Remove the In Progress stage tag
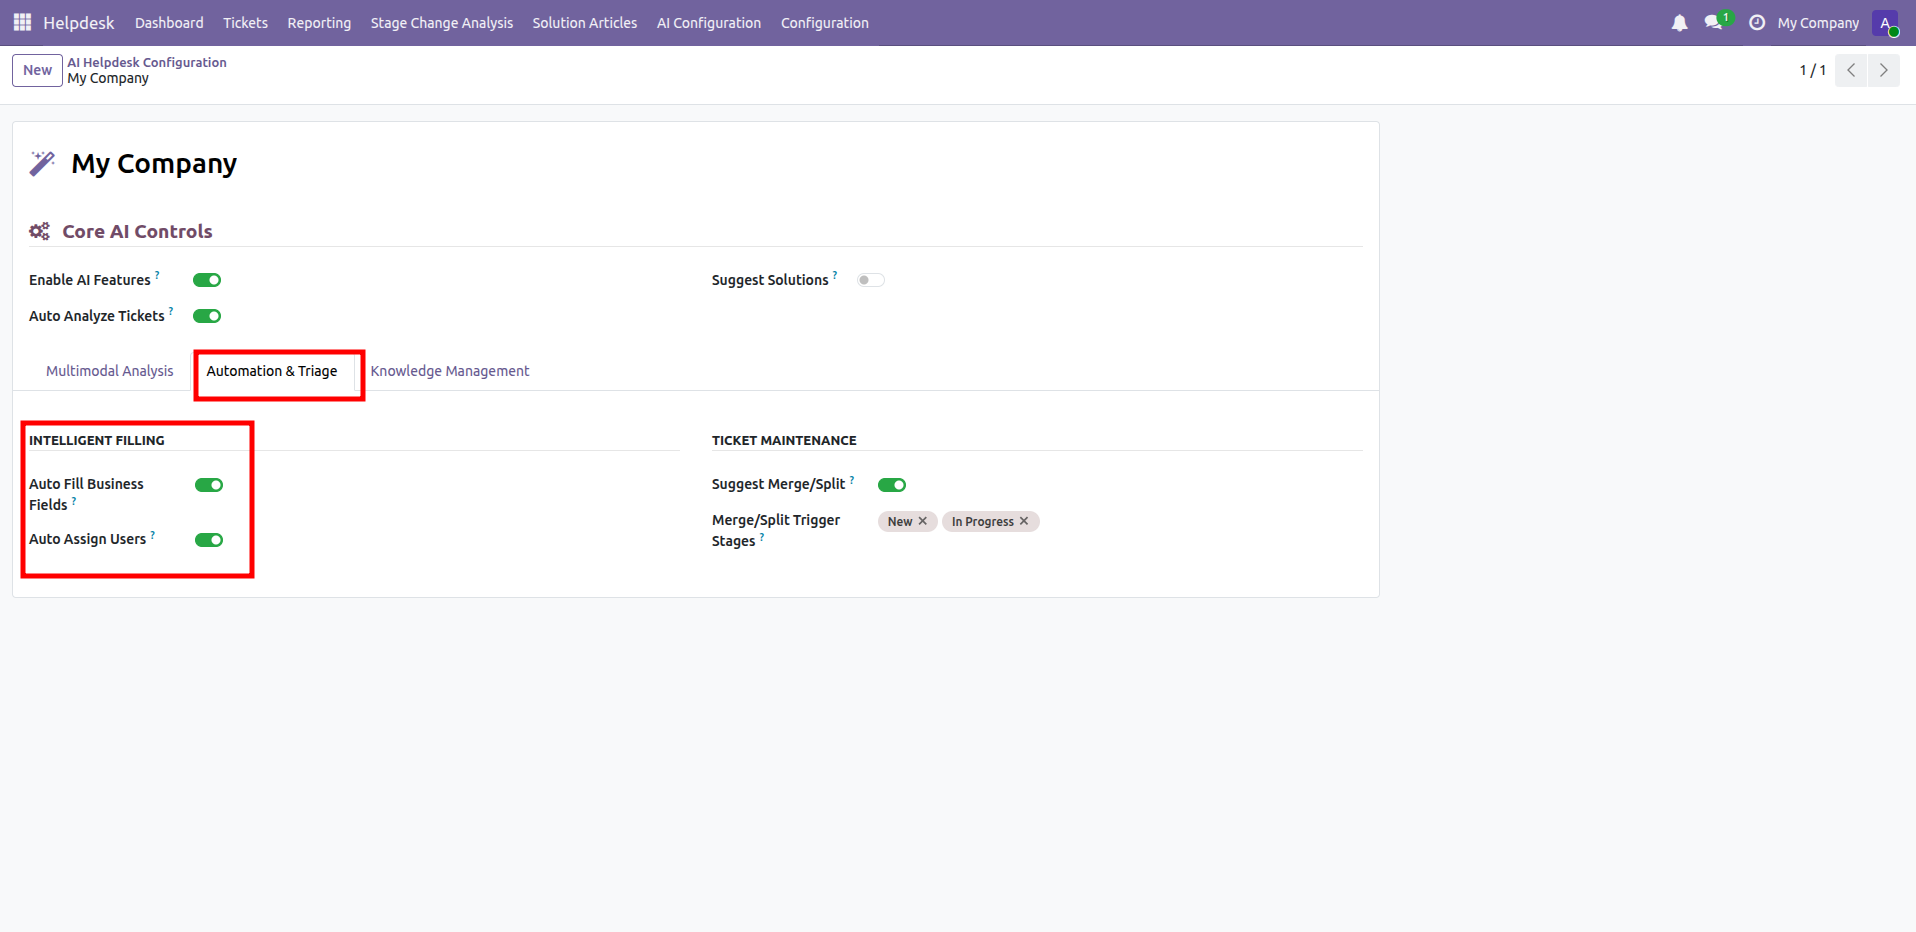Image resolution: width=1916 pixels, height=932 pixels. (1024, 521)
